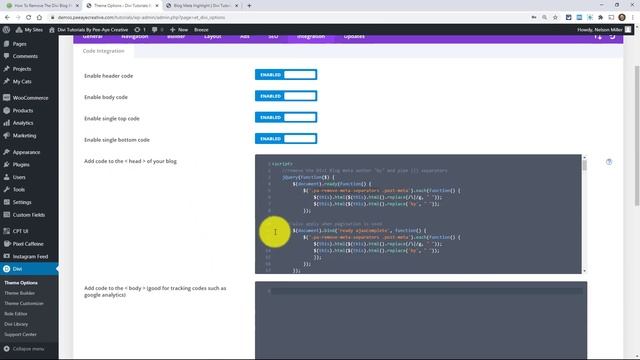
Task: Click inside the head code editor
Action: [x=418, y=214]
